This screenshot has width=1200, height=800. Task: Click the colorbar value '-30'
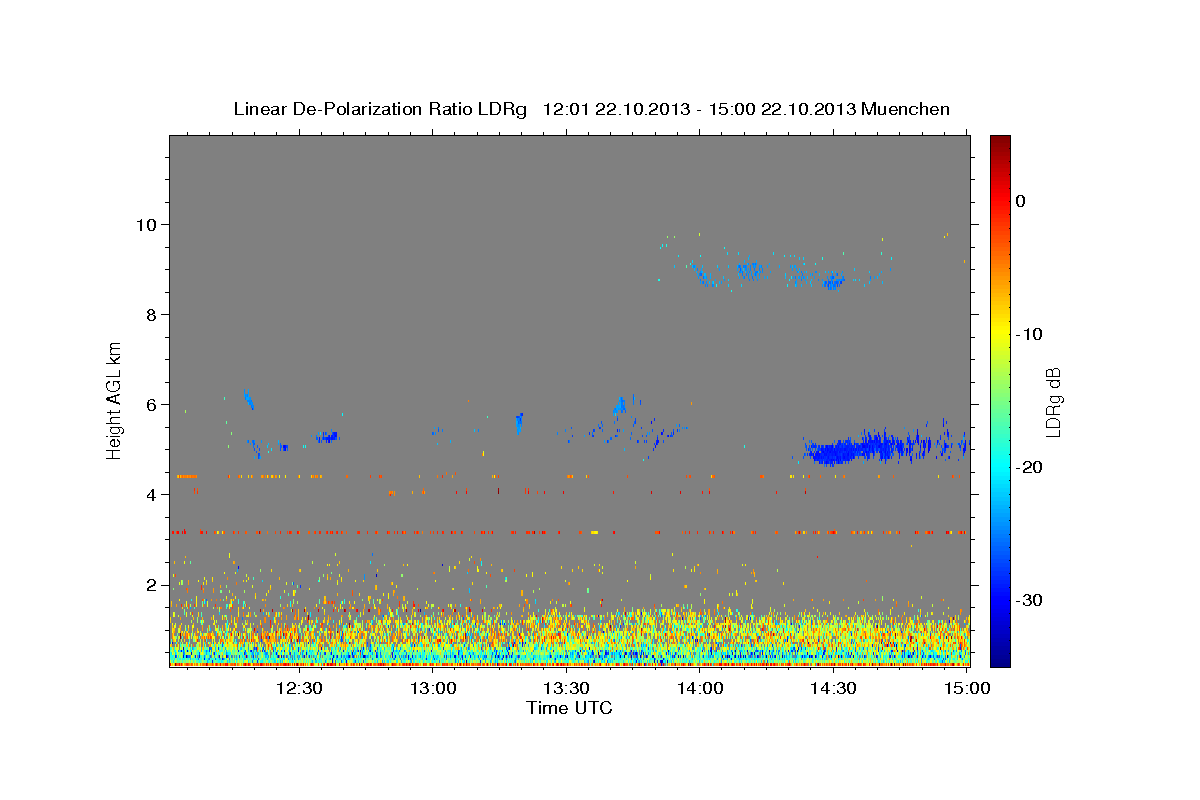pos(1028,600)
